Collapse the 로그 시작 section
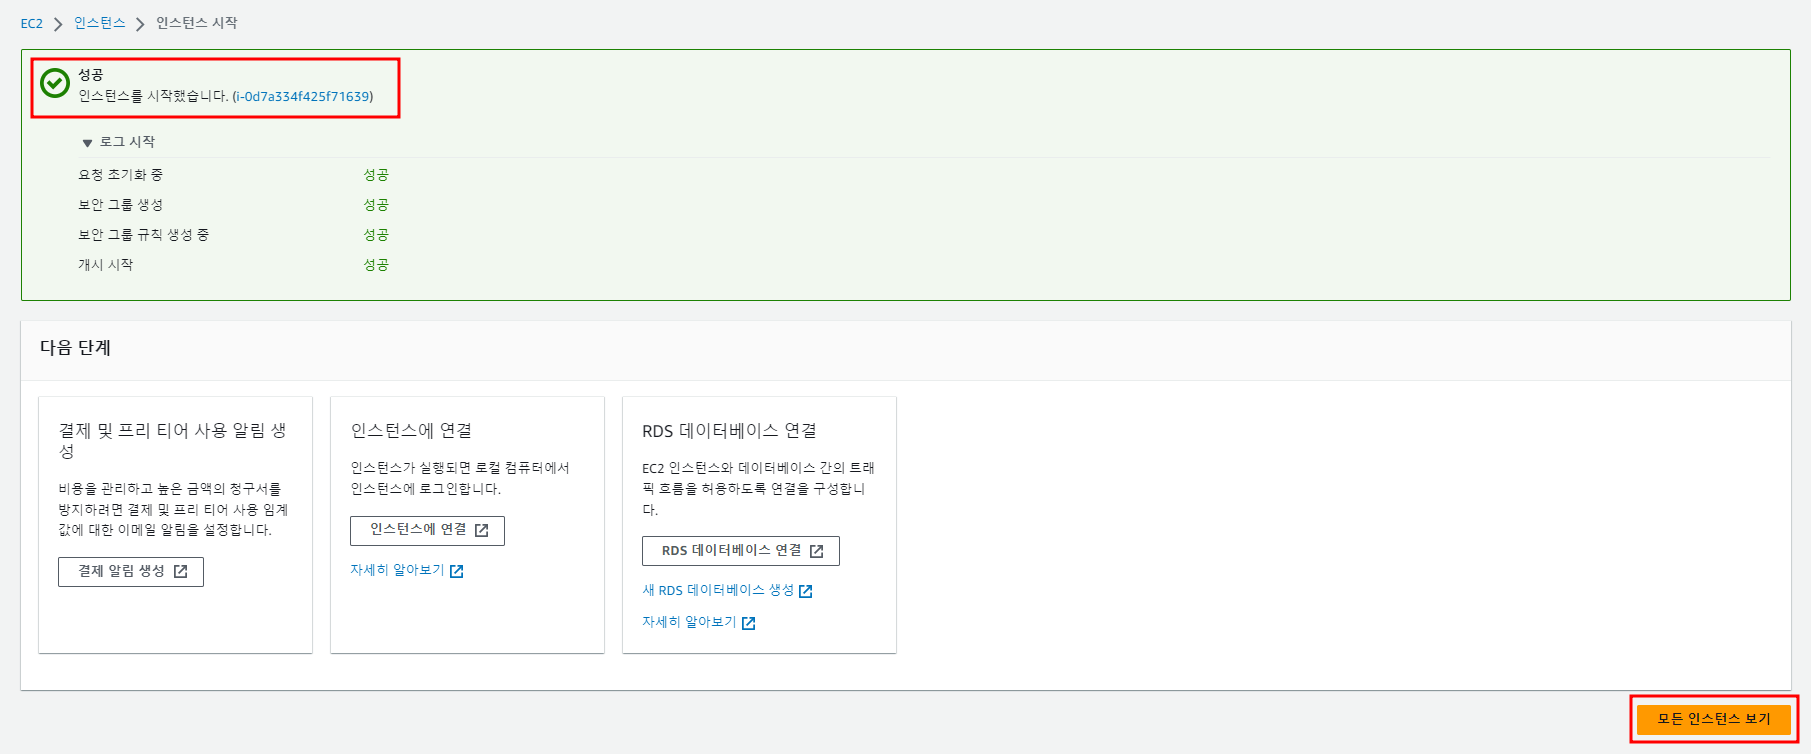Screen dimensions: 1811x754 (118, 142)
